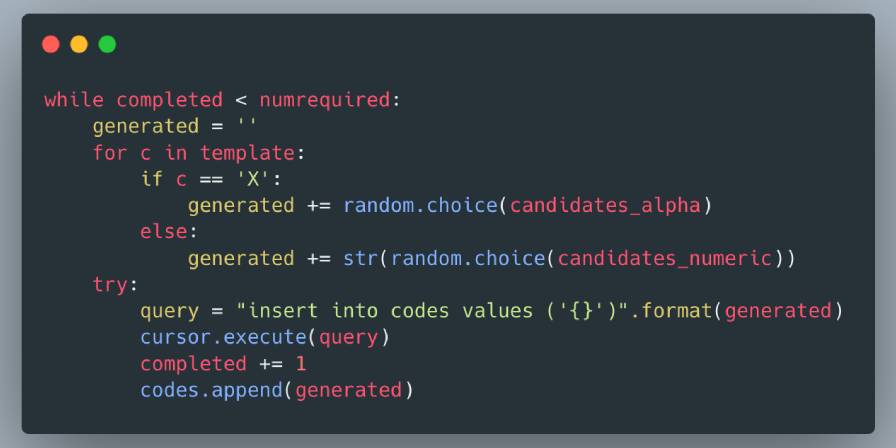Click the number 1 in completed increment

click(301, 364)
